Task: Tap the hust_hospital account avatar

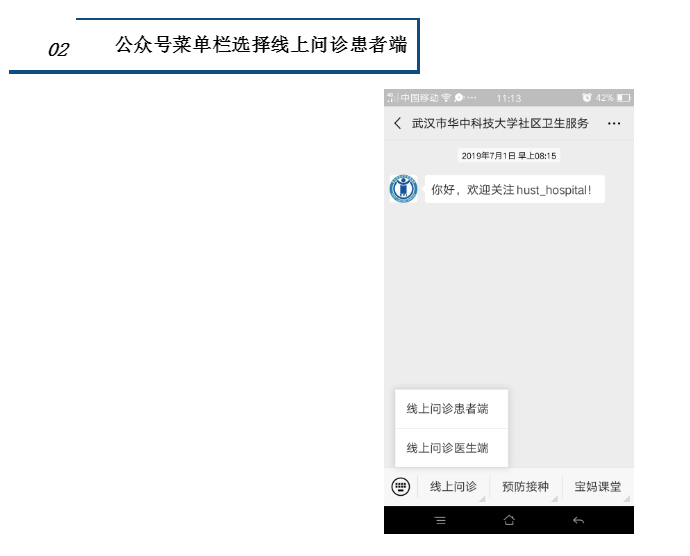Action: (403, 189)
